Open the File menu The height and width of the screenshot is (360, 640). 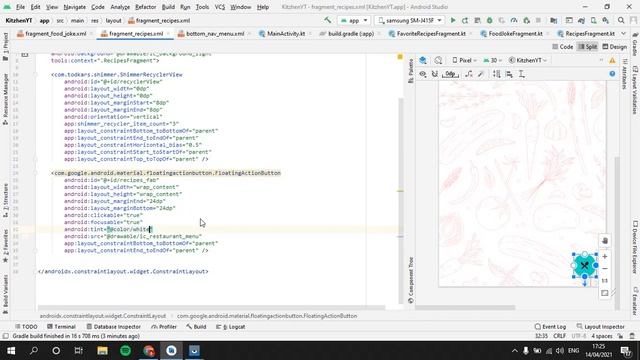pos(20,7)
